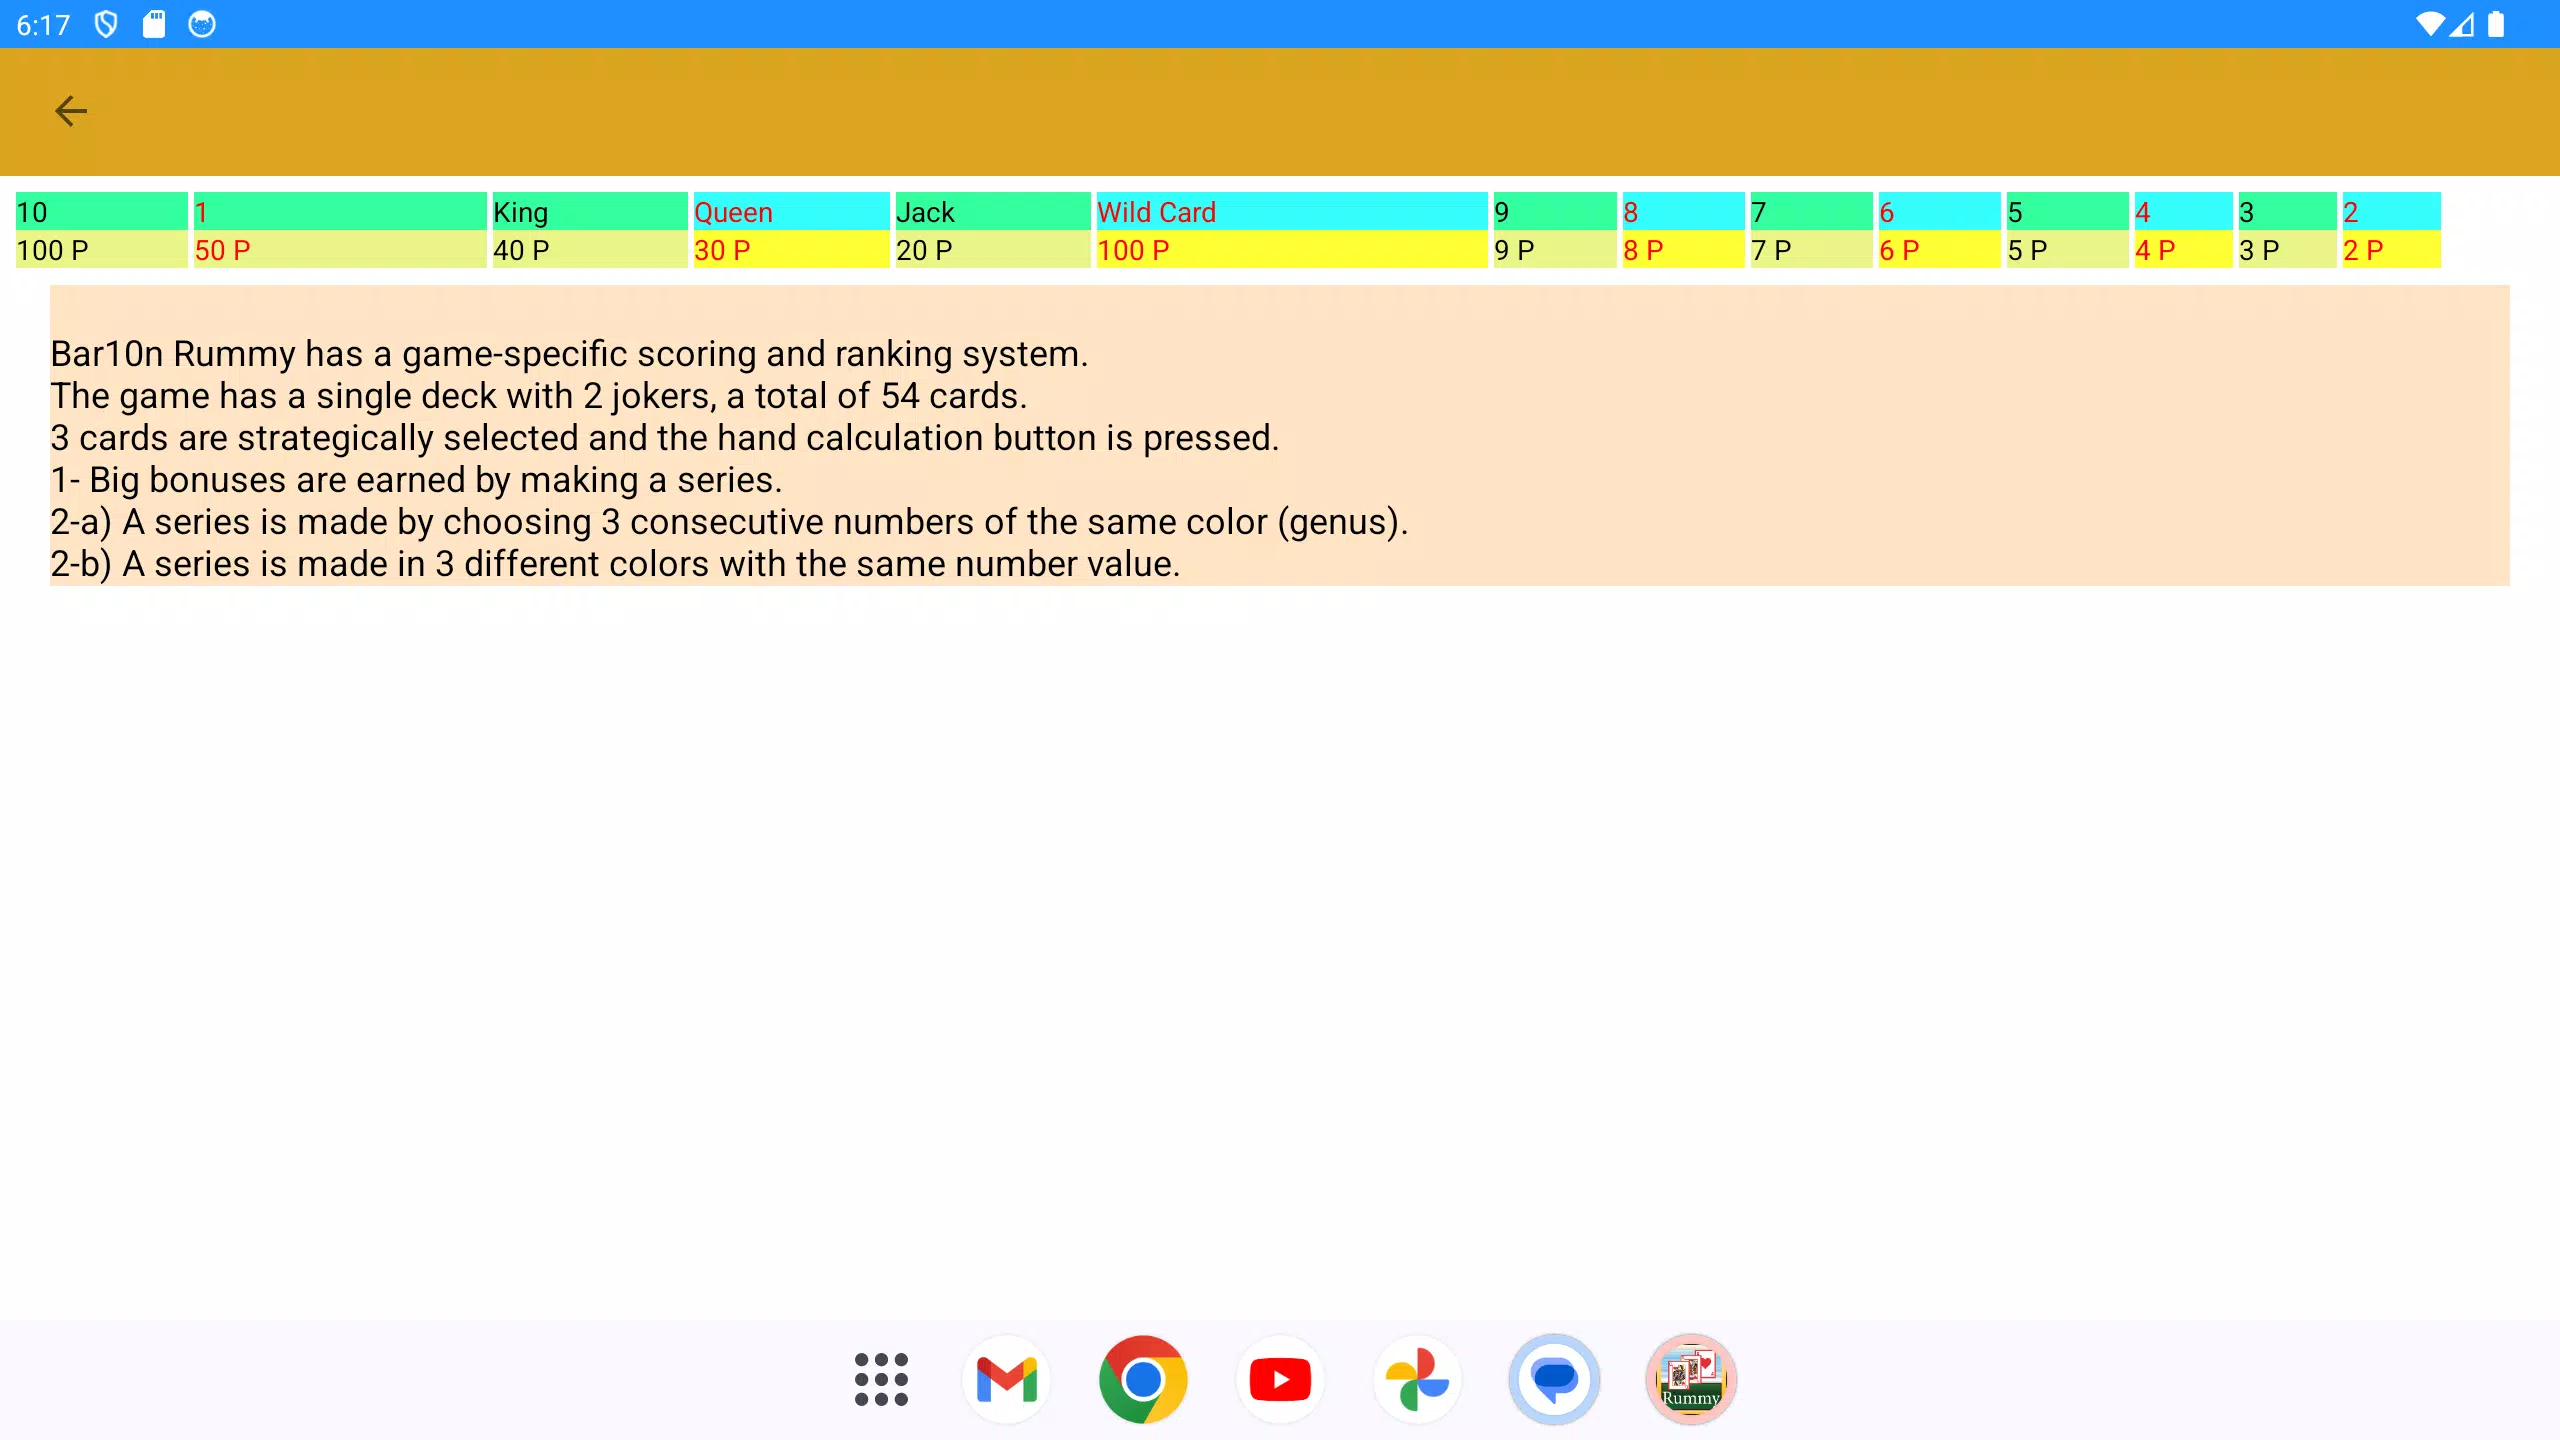The height and width of the screenshot is (1440, 2560).
Task: Tap the Jack card header cell
Action: [990, 212]
